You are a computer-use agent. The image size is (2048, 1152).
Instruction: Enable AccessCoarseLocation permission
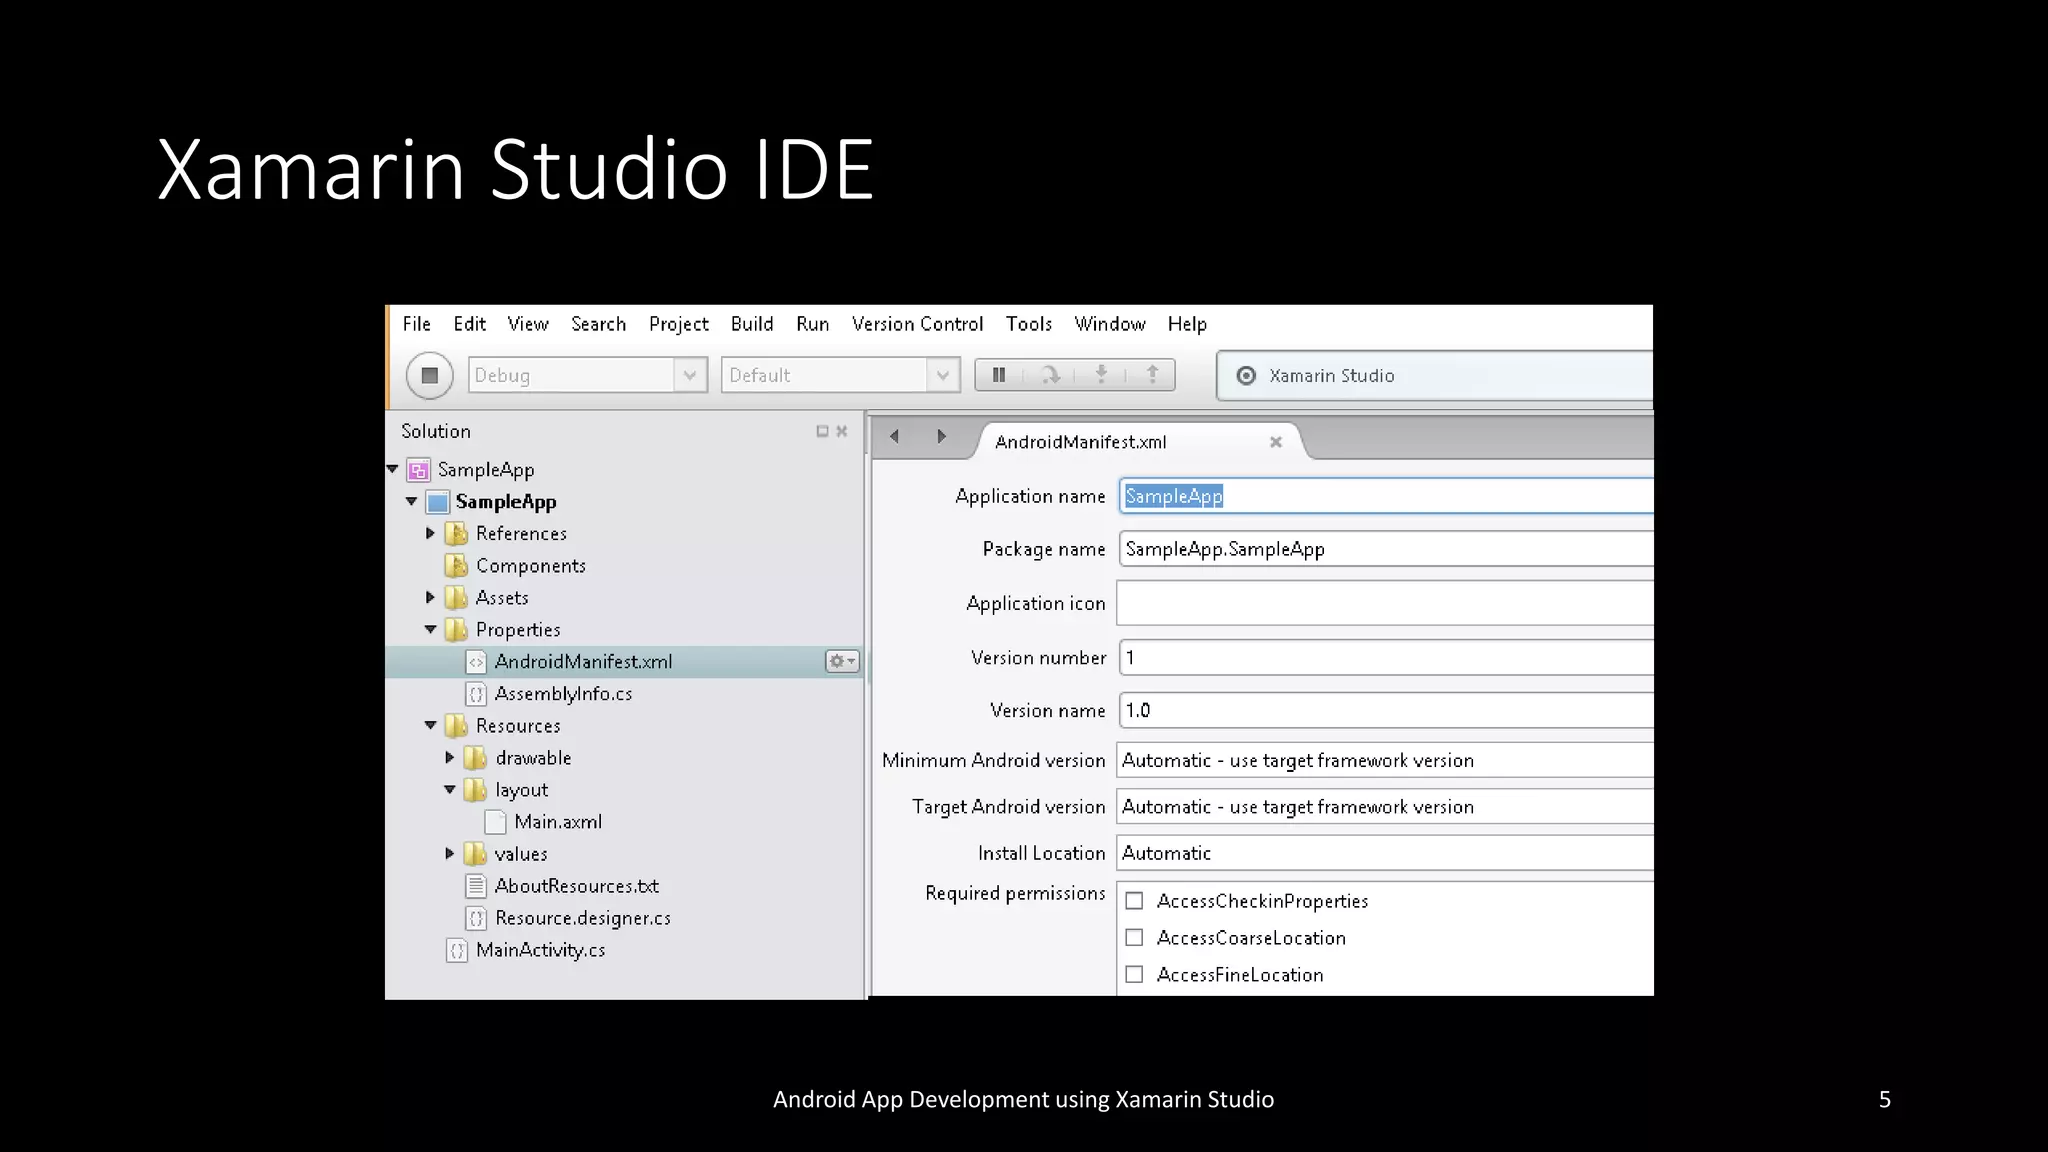1134,938
